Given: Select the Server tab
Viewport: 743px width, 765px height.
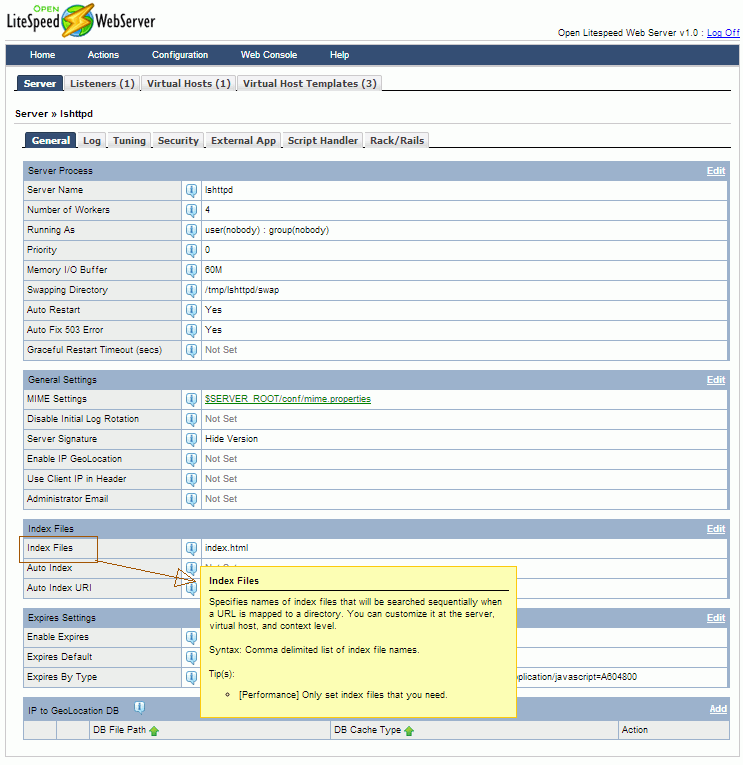Looking at the screenshot, I should (x=40, y=83).
